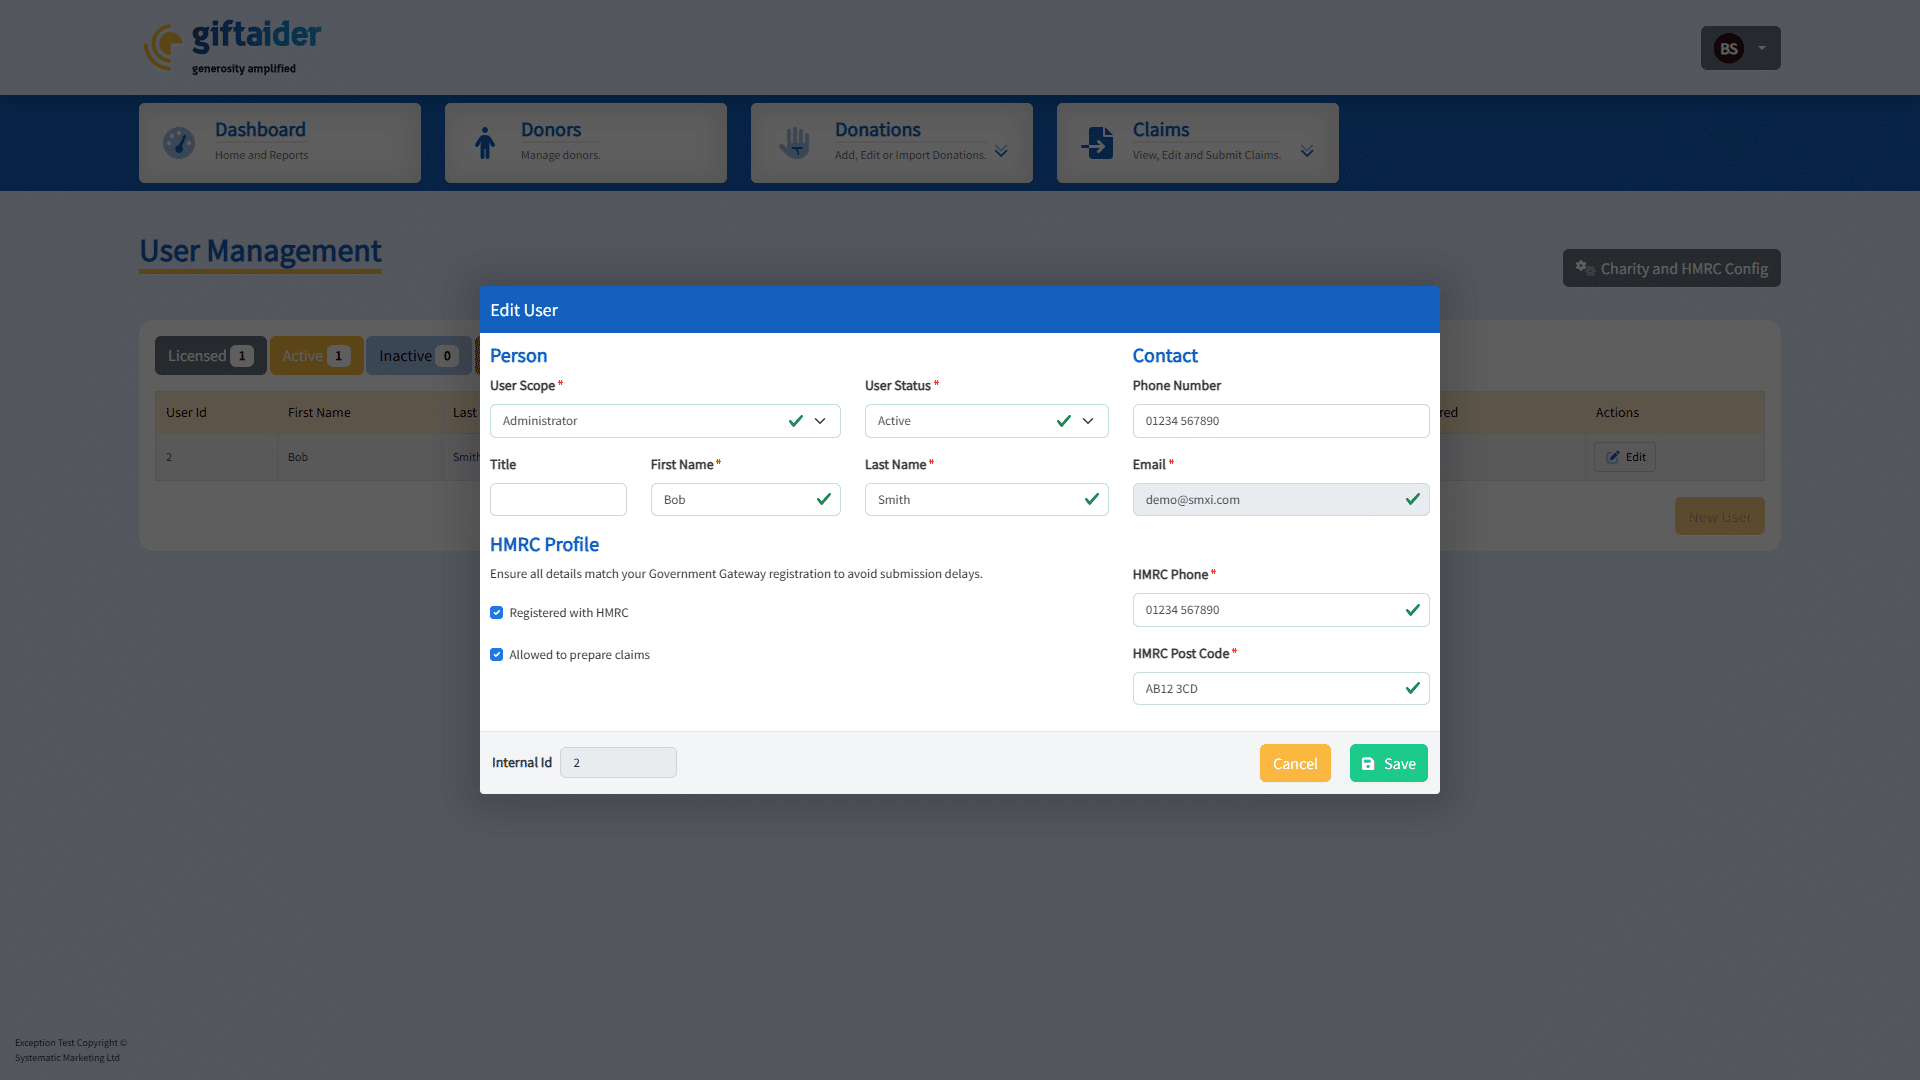Click the Phone Number field
Screen dimensions: 1920x1080
(x=1281, y=421)
